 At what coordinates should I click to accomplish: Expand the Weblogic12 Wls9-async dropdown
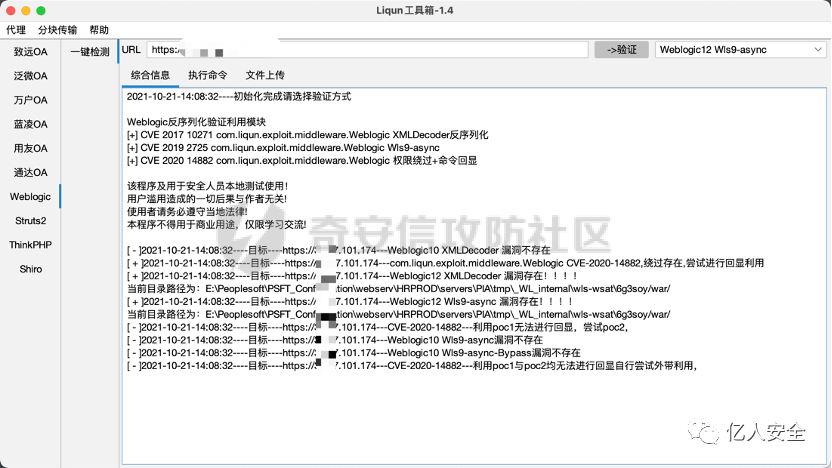[x=740, y=50]
